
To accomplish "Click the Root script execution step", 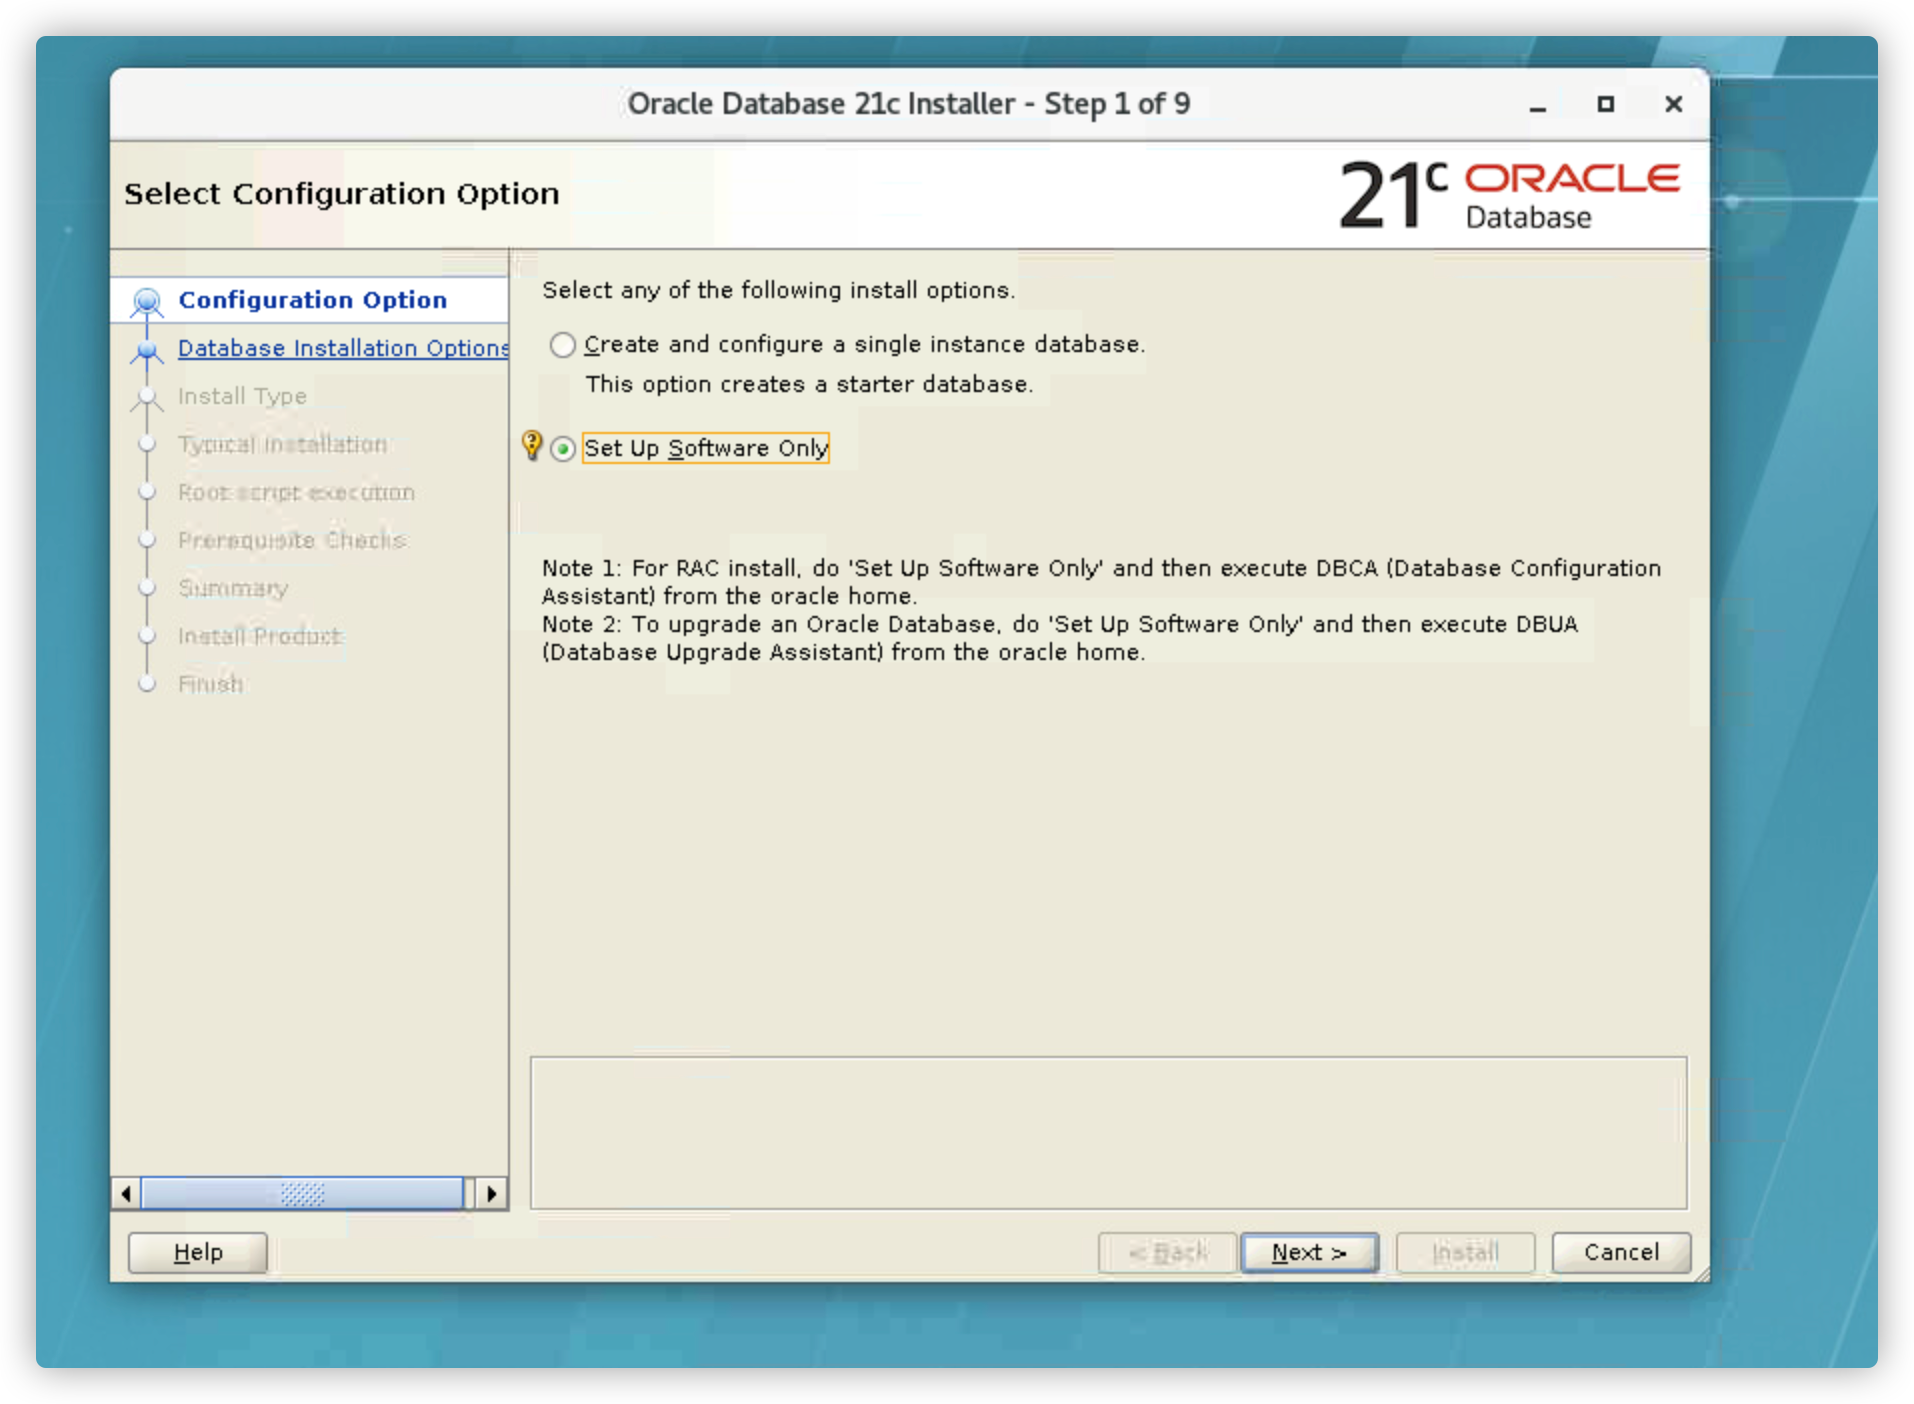I will 296,492.
